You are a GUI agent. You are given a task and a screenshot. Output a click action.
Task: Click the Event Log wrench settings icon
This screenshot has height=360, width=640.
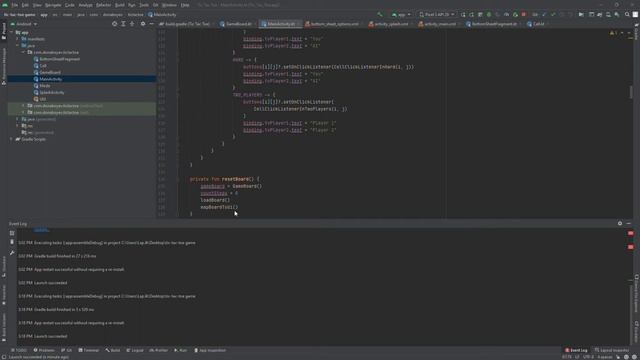[x=12, y=253]
